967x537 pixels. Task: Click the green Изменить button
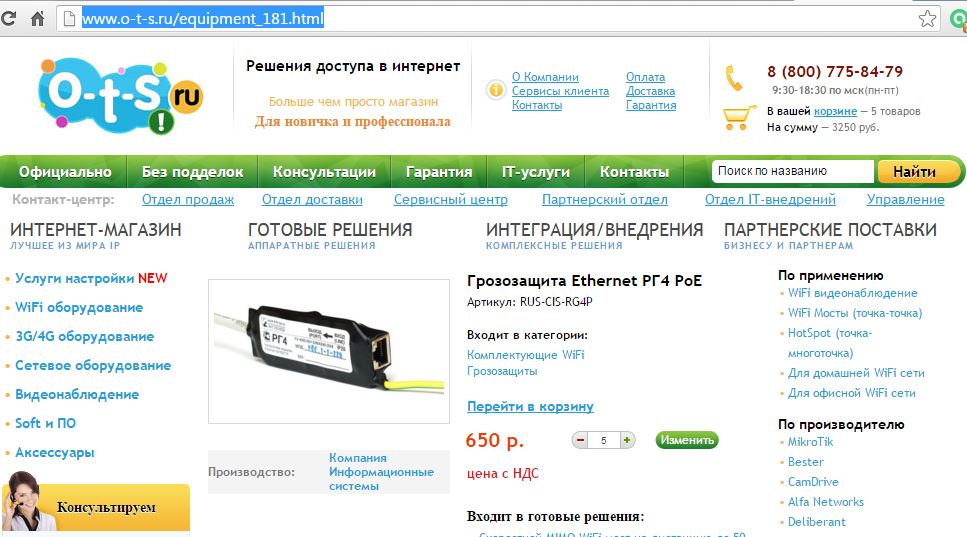tap(687, 440)
